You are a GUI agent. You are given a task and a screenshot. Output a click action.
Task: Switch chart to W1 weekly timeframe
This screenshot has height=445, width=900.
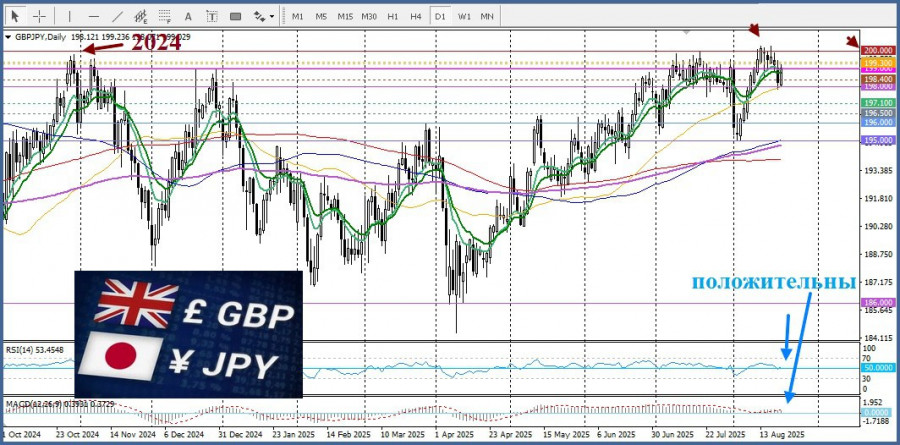(464, 16)
